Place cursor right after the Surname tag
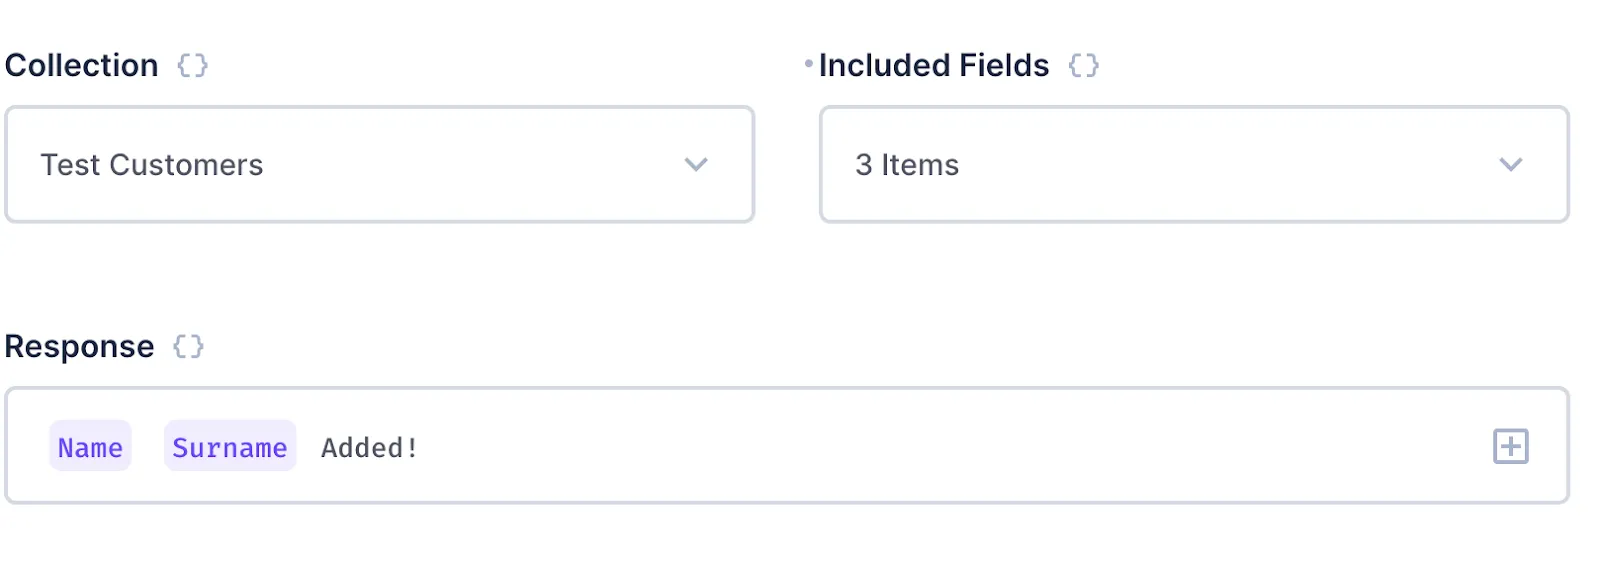Screen dimensions: 1600x566 [303, 447]
